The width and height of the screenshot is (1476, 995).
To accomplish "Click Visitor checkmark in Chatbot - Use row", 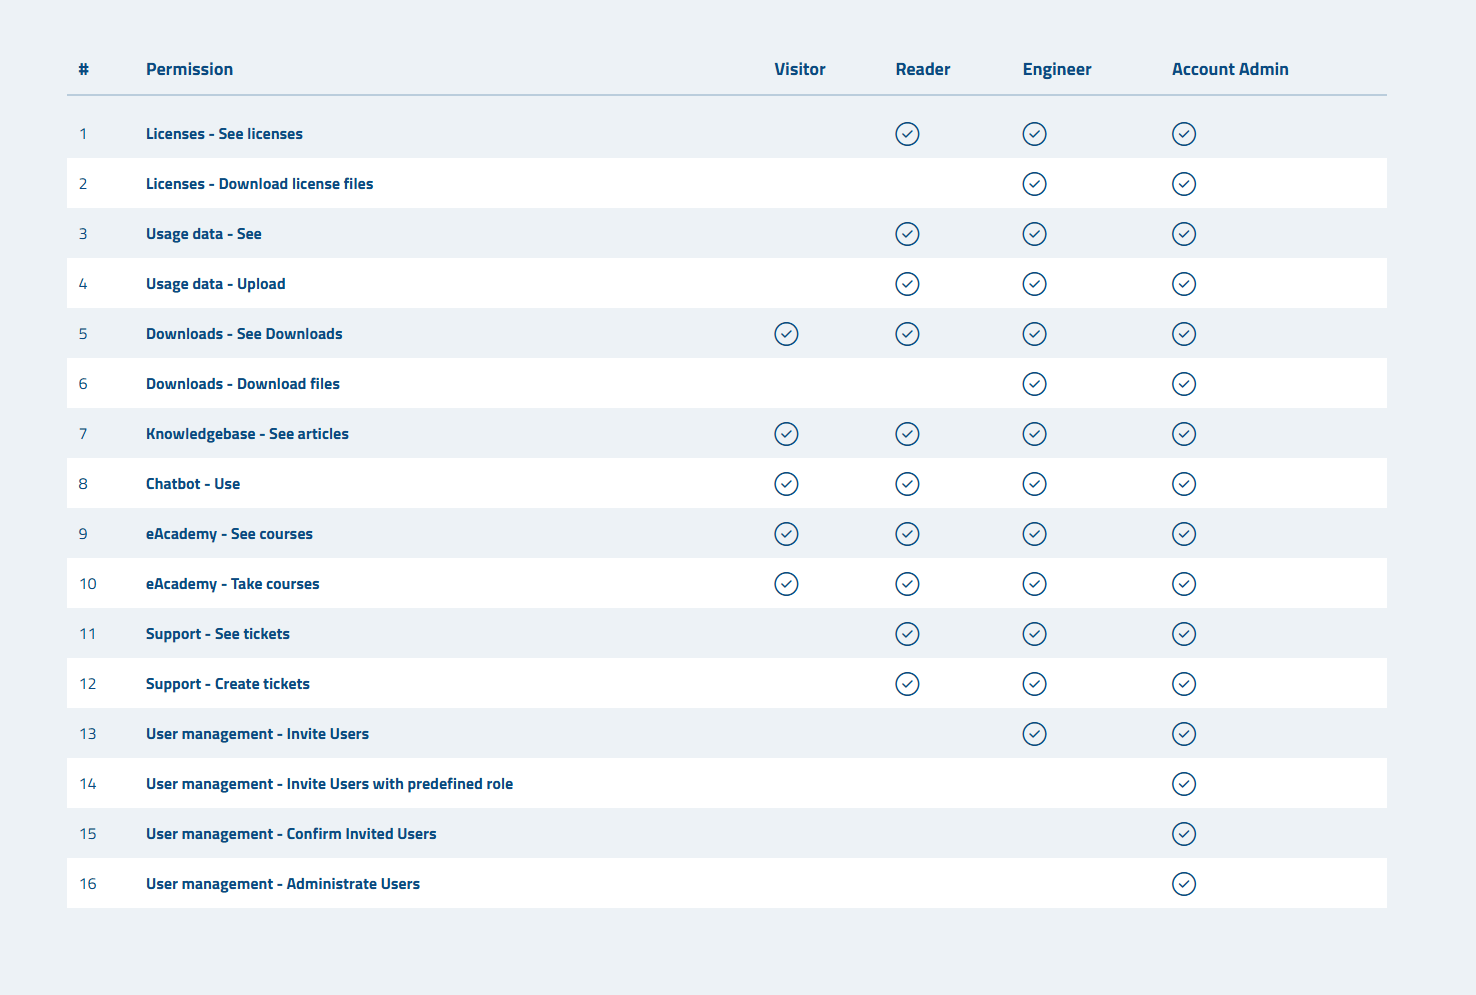I will click(786, 484).
